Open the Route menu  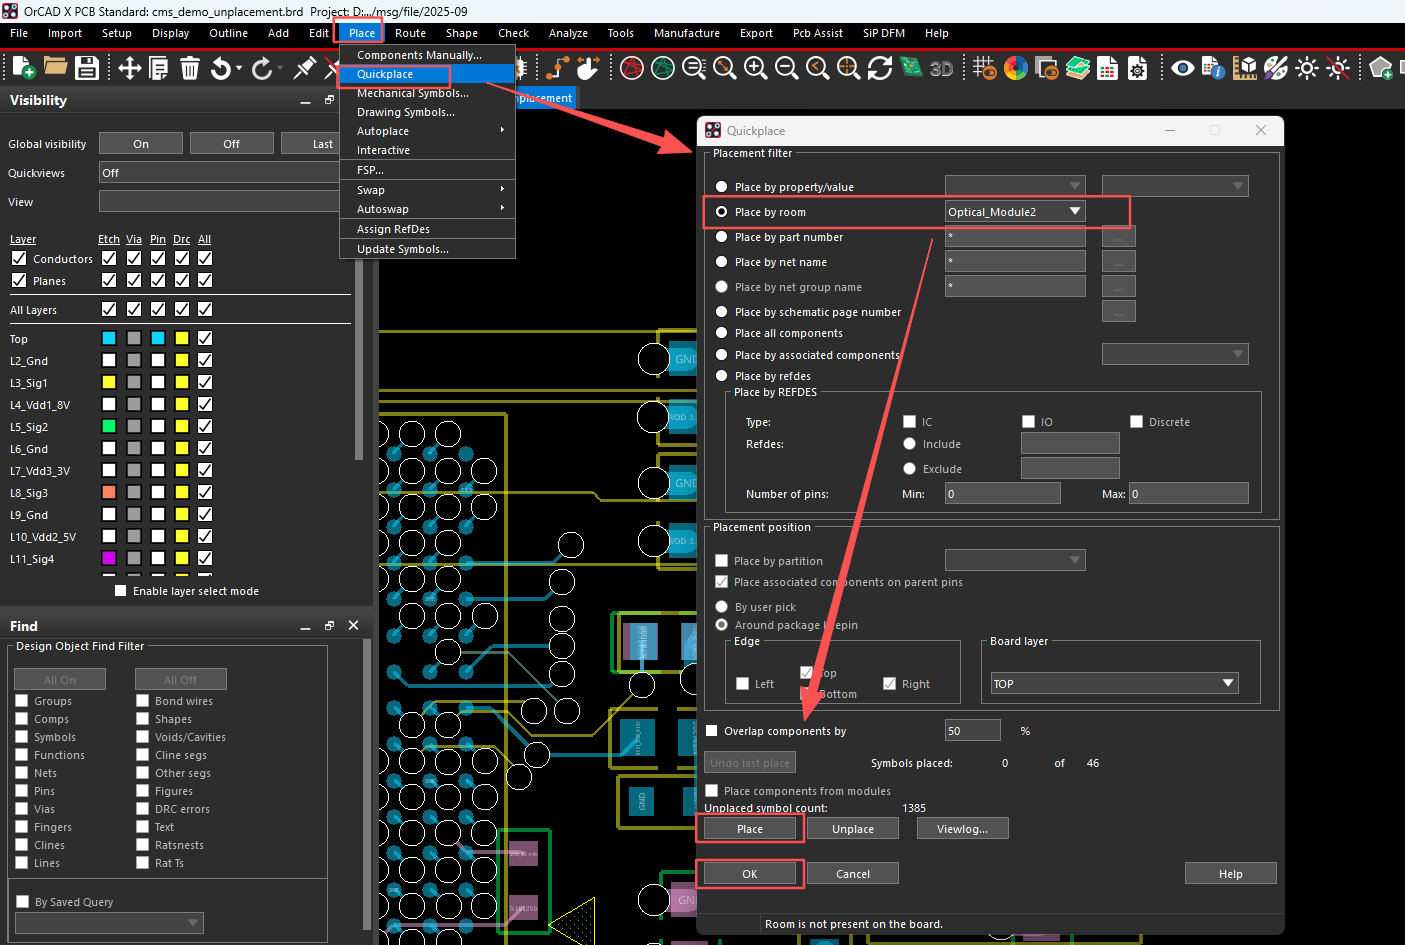[410, 33]
